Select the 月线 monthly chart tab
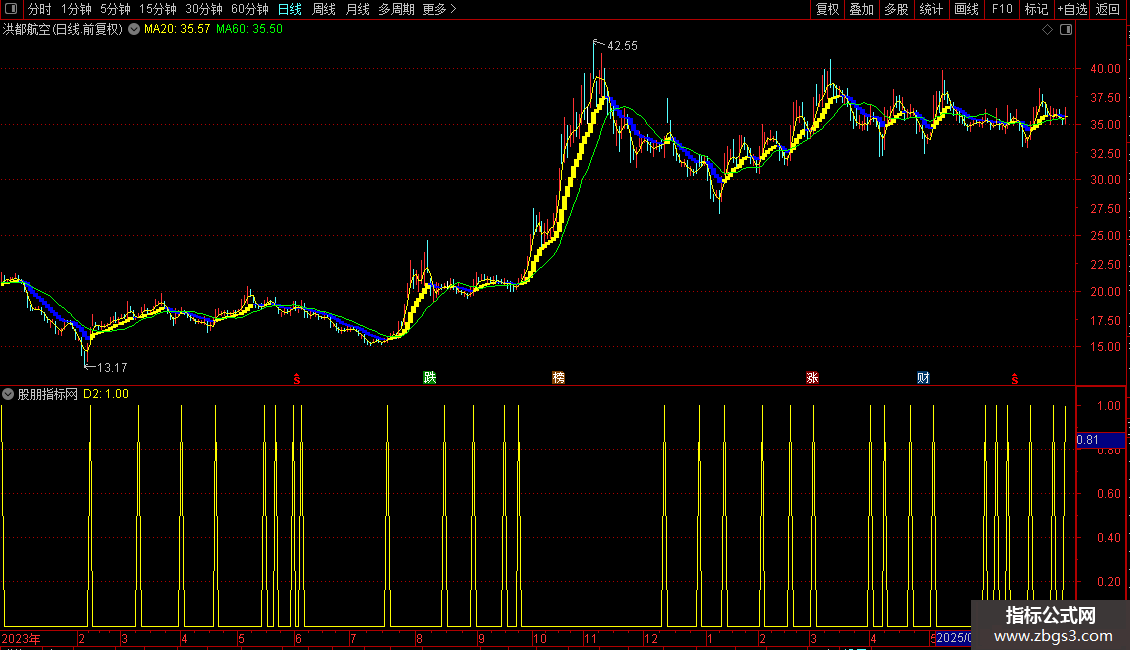This screenshot has height=650, width=1130. click(x=357, y=9)
